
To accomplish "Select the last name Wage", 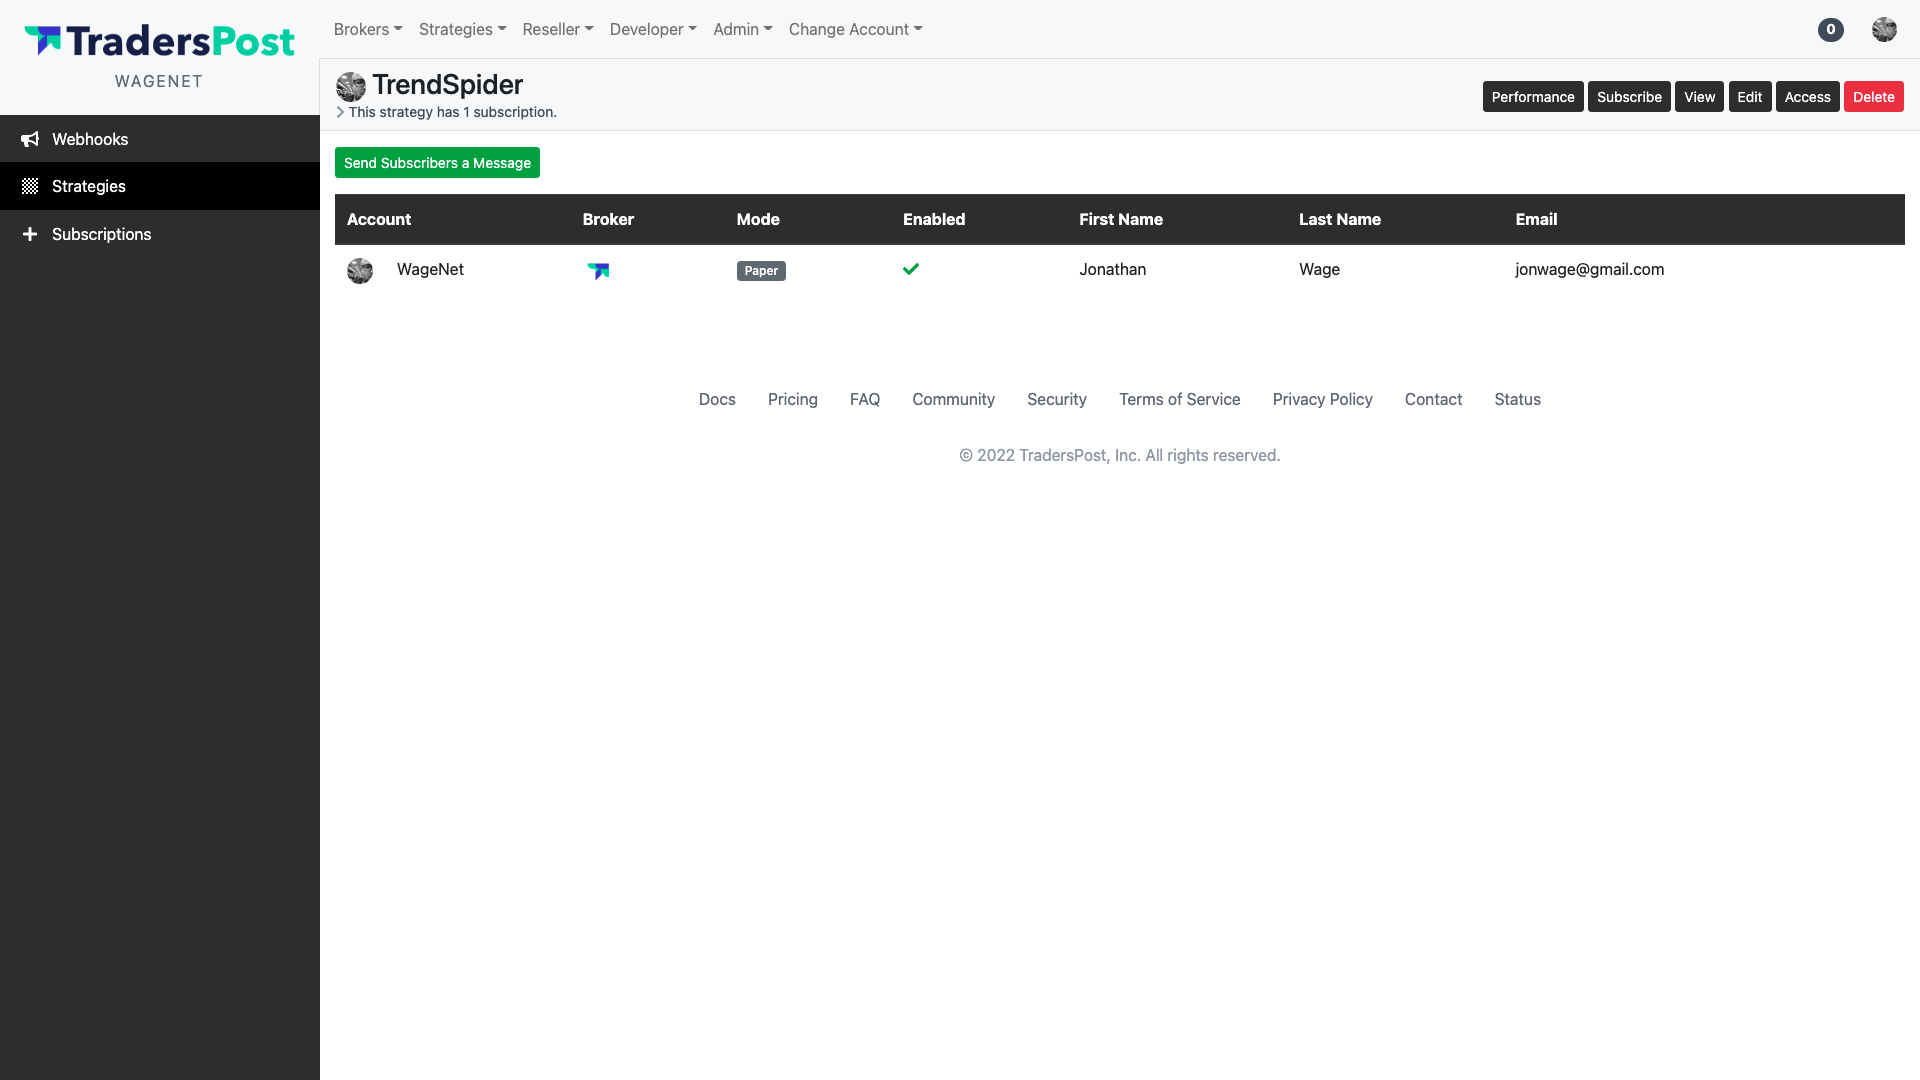I will click(x=1319, y=269).
